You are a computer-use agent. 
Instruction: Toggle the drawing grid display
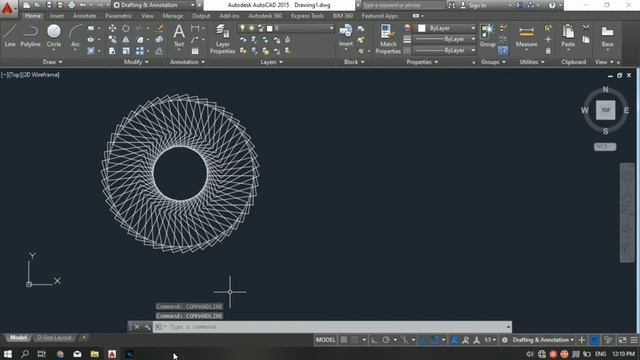coord(344,340)
